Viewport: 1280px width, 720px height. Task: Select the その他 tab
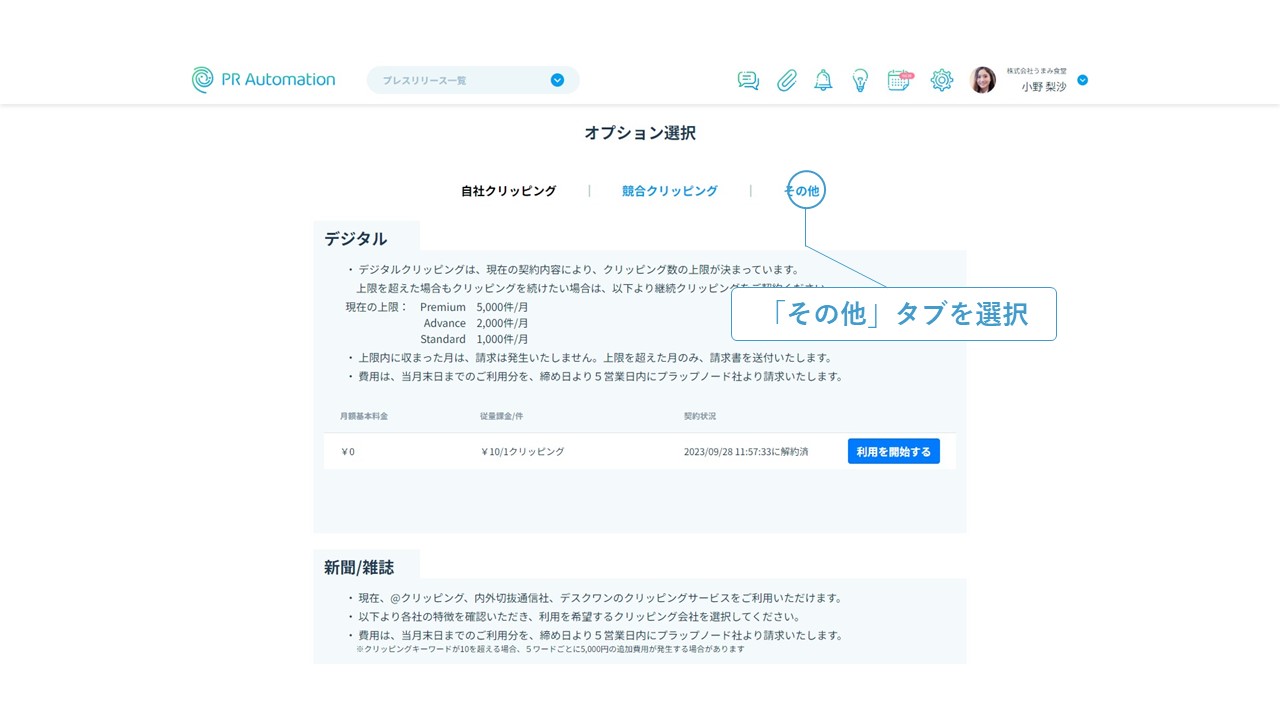(x=805, y=190)
